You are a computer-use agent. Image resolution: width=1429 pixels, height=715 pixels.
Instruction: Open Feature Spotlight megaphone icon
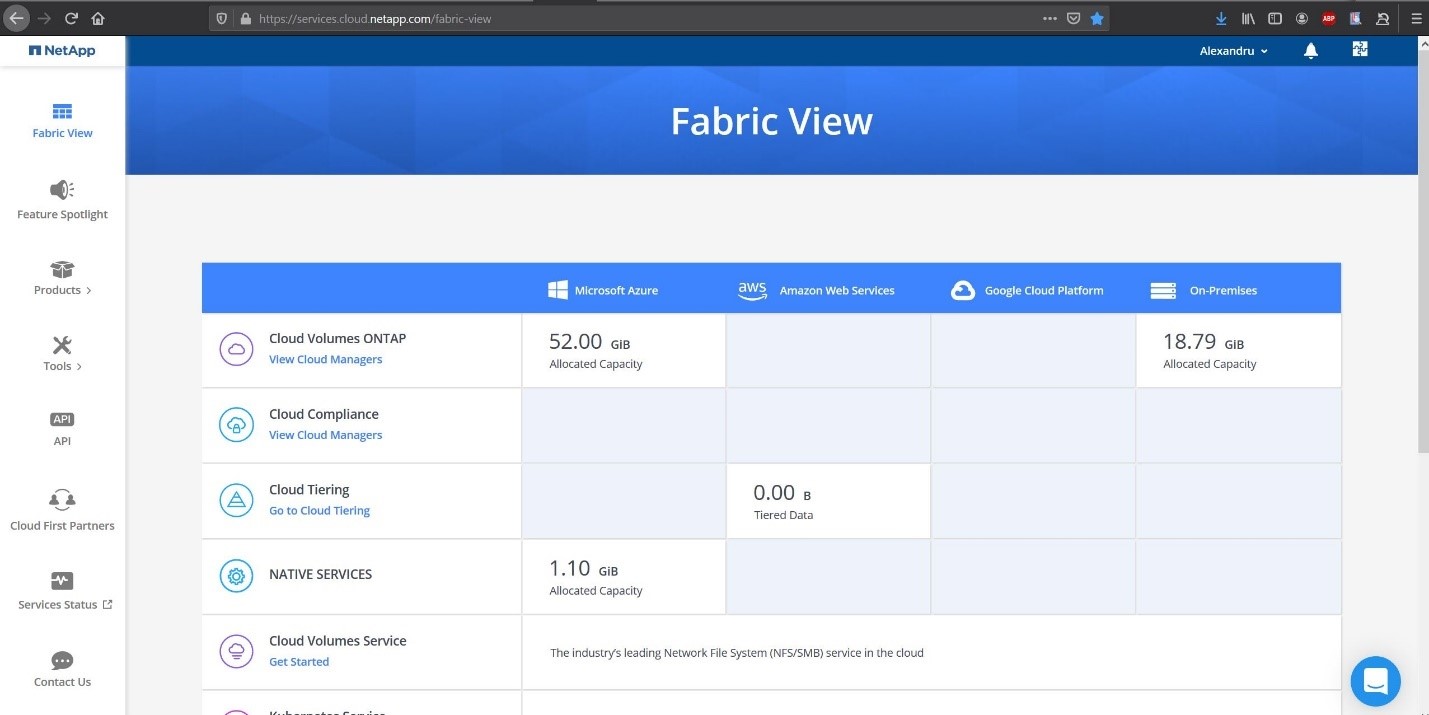[x=62, y=190]
